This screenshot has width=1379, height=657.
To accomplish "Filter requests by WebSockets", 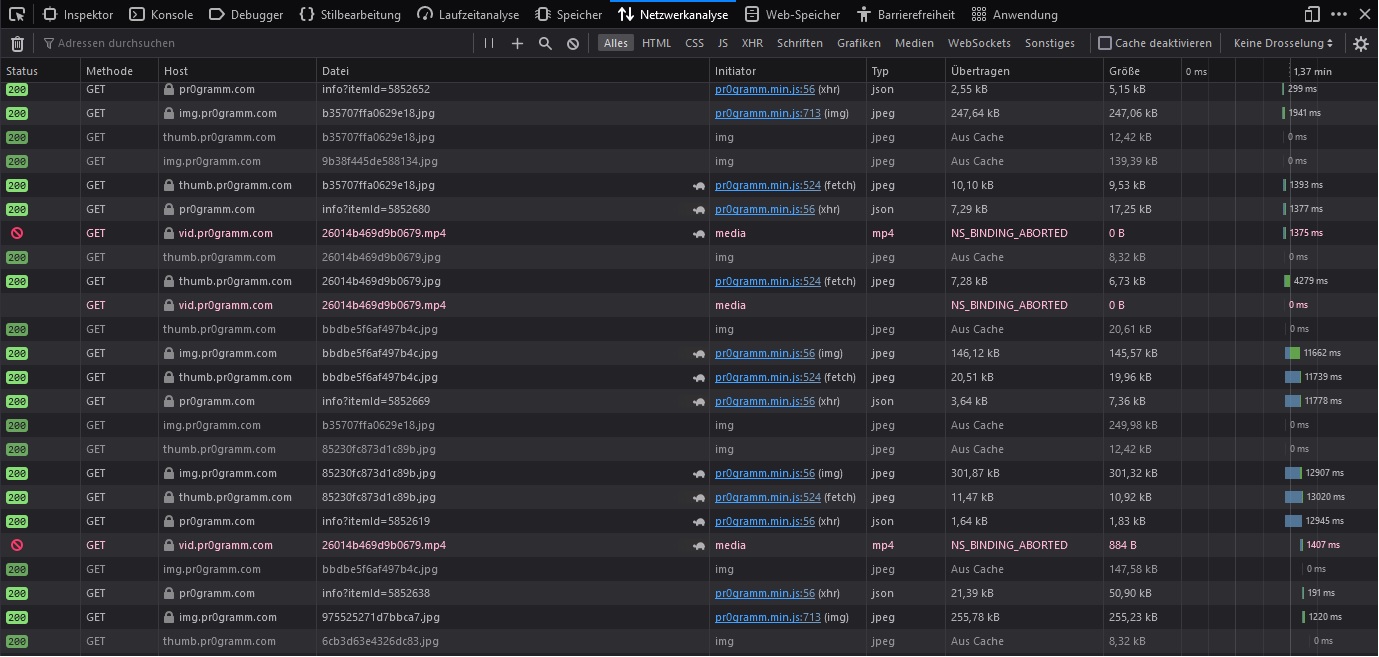I will coord(979,43).
